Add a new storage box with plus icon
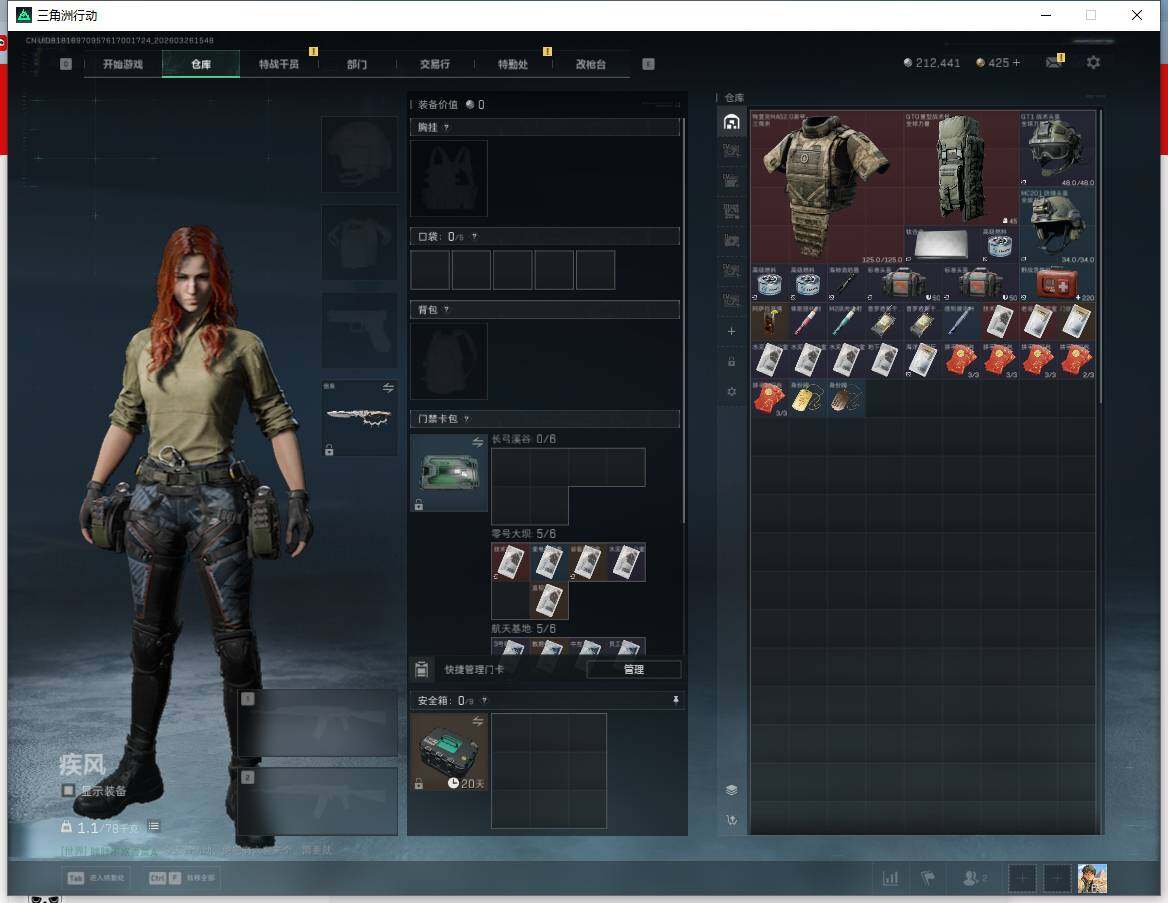 [731, 331]
